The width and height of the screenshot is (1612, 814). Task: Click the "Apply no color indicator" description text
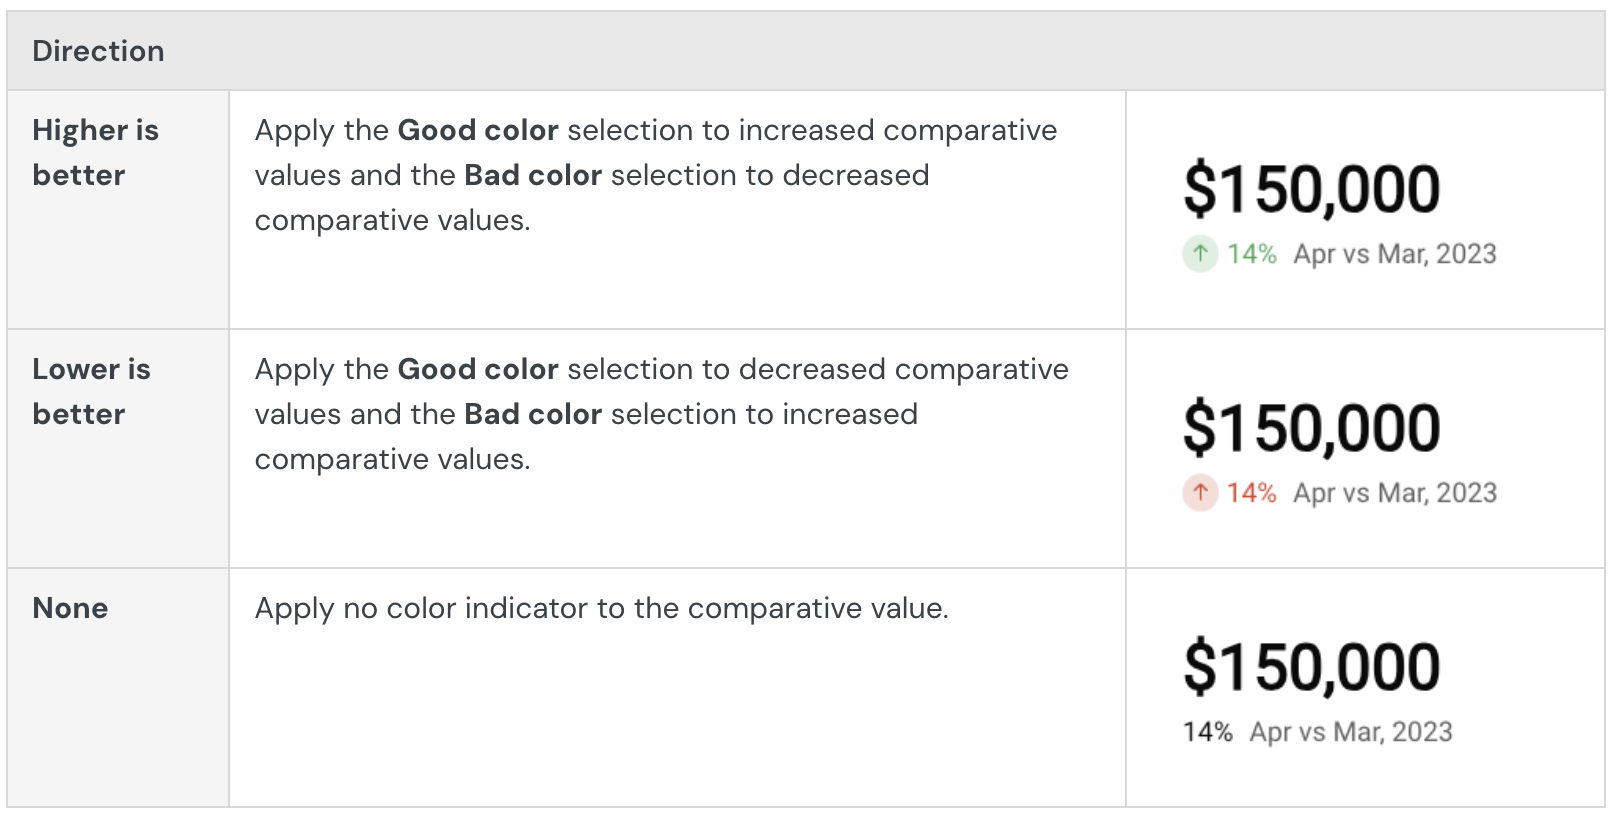601,608
